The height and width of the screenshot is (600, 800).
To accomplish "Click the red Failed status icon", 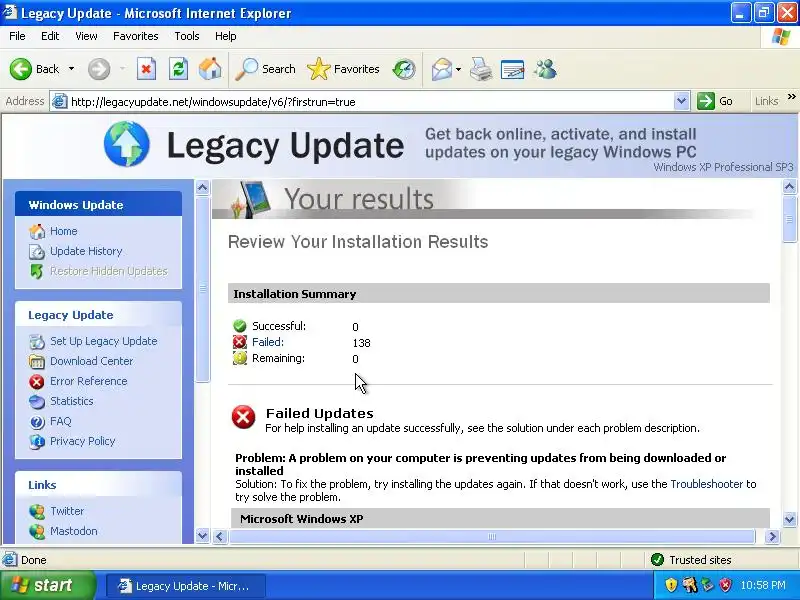I will [239, 342].
